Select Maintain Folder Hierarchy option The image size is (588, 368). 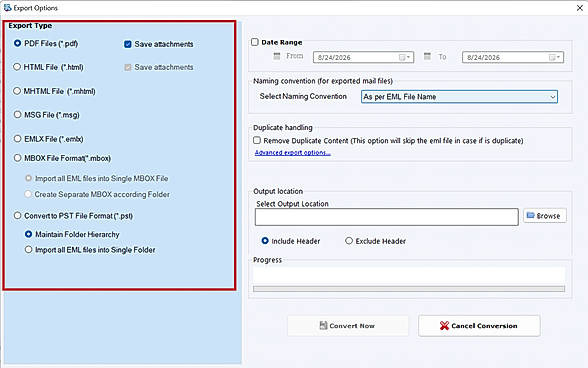point(28,234)
